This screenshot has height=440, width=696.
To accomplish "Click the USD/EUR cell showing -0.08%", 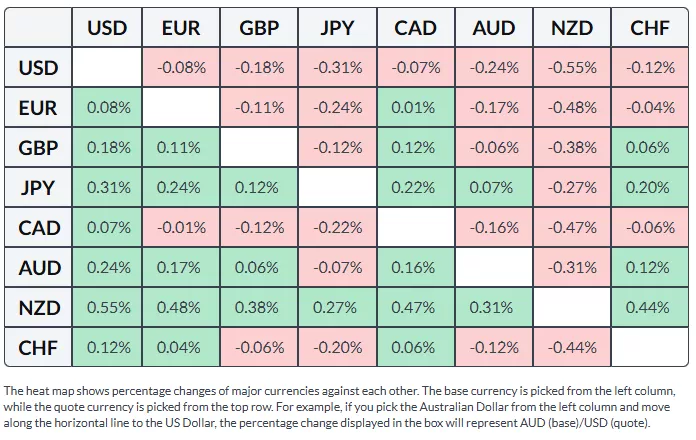I will pyautogui.click(x=181, y=68).
